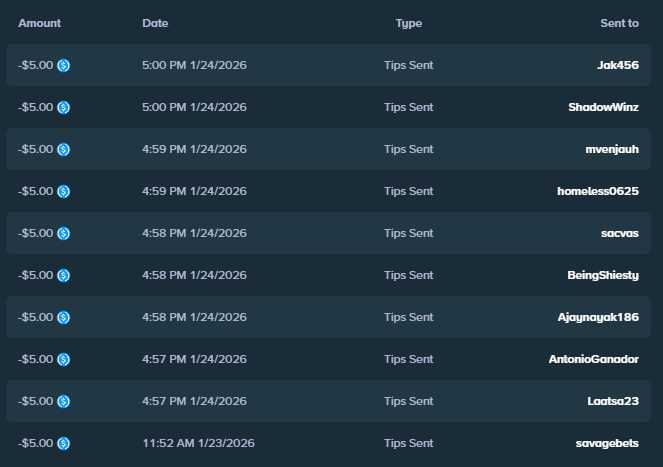Select the -$5.00 amount in ShadowWinz row
This screenshot has height=467, width=663.
tap(36, 107)
